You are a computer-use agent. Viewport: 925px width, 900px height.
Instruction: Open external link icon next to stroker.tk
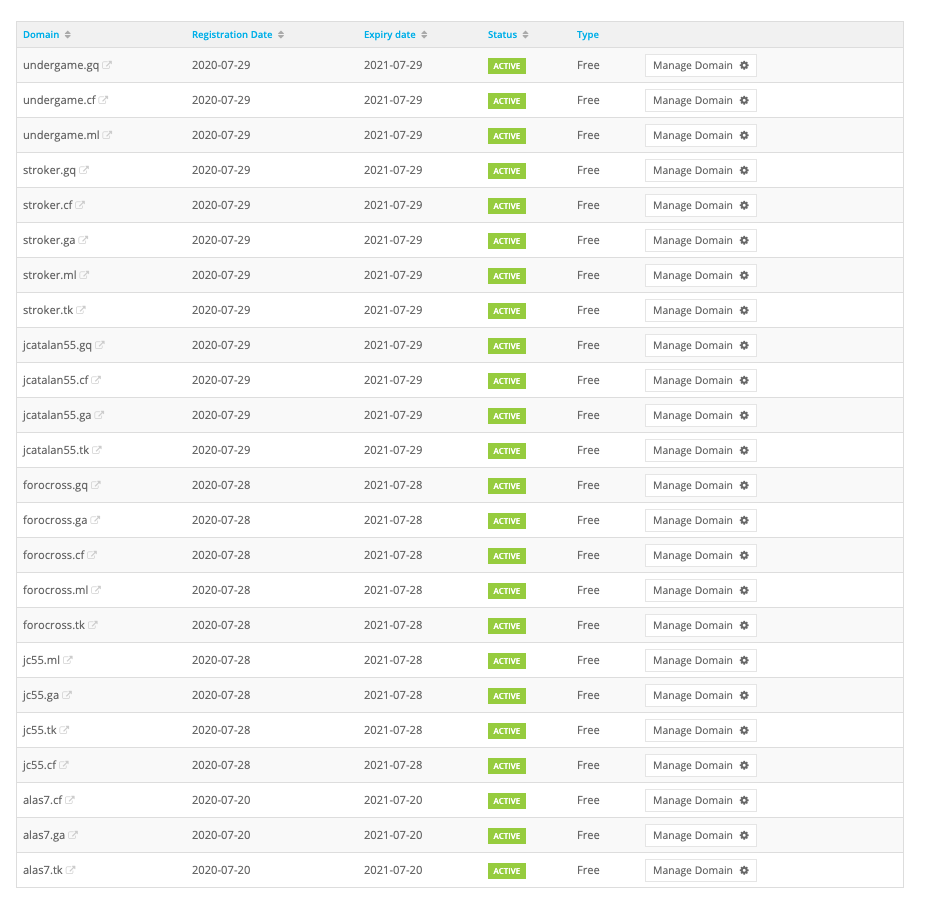point(81,310)
